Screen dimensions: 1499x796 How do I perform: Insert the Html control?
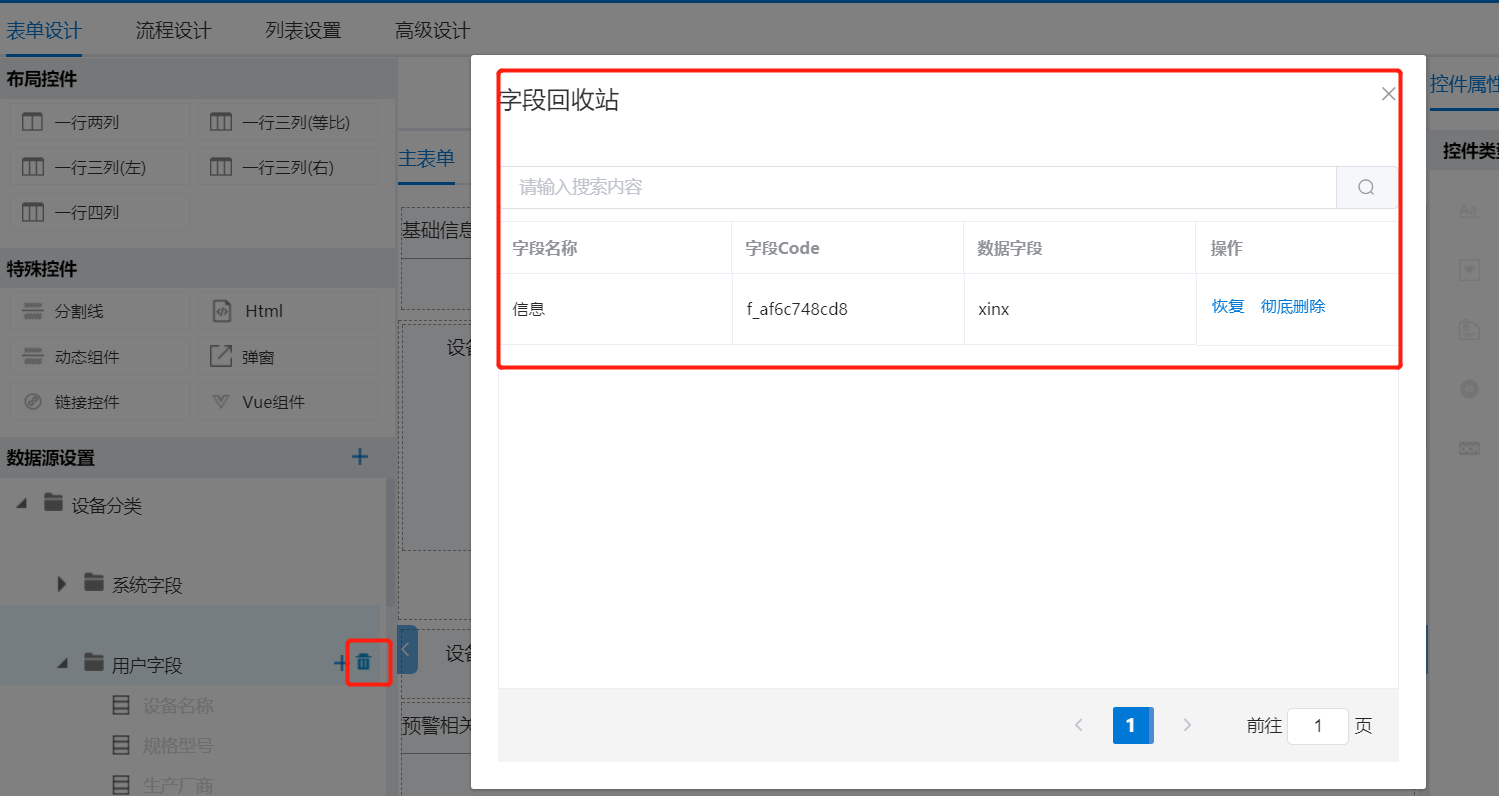288,311
